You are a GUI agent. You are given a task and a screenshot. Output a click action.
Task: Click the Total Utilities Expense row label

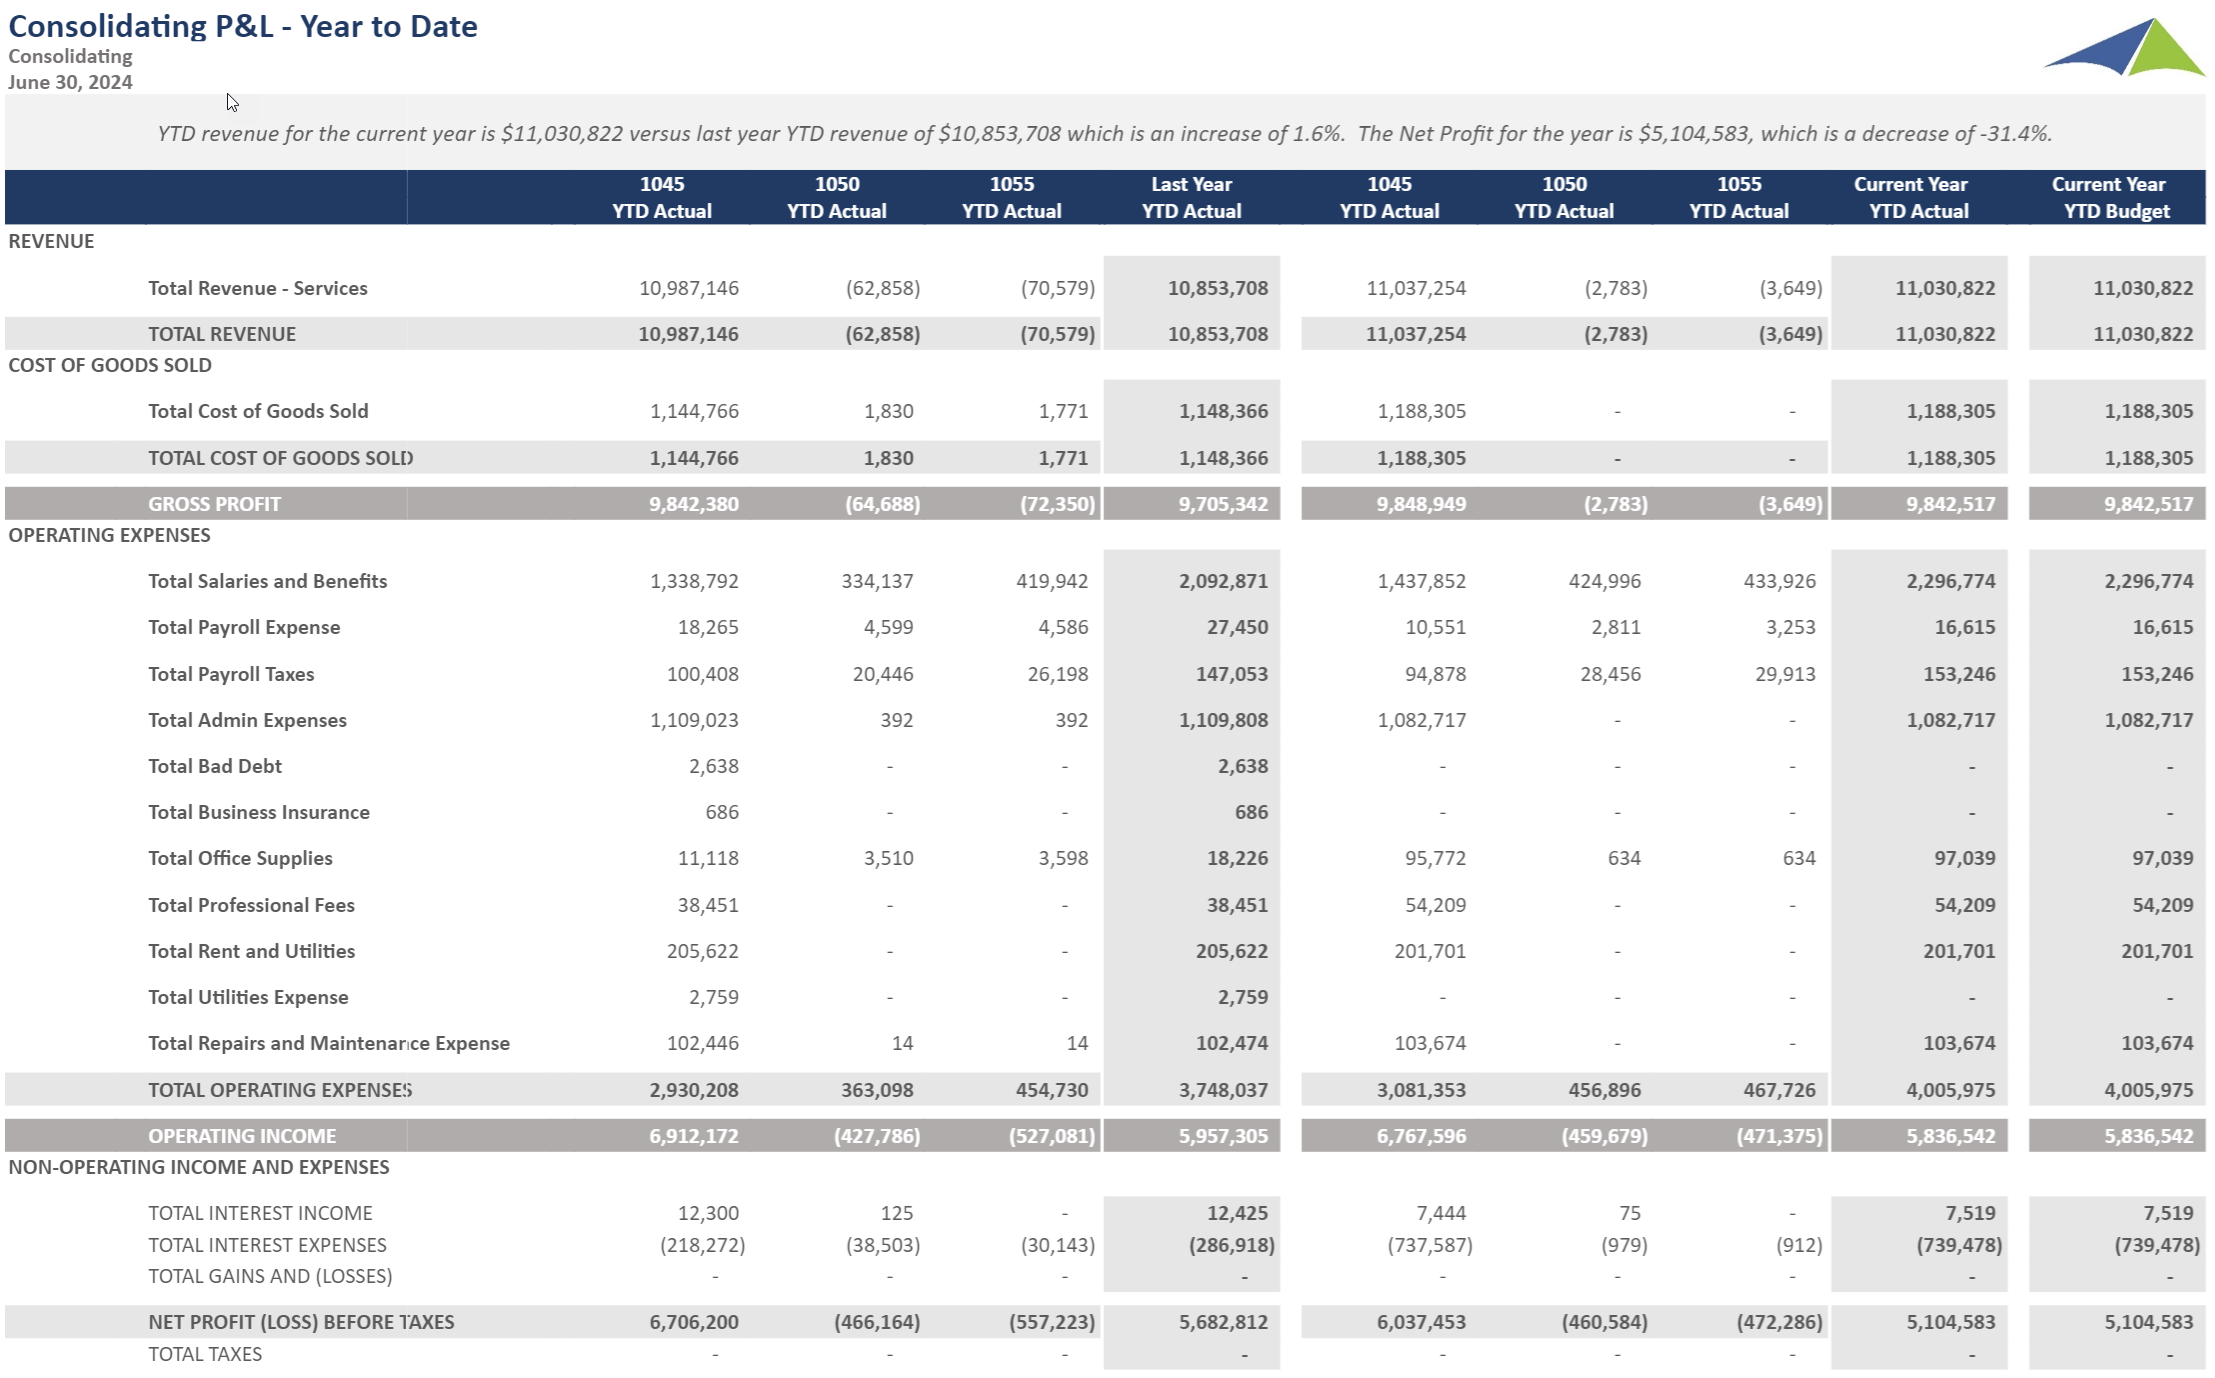coord(248,997)
